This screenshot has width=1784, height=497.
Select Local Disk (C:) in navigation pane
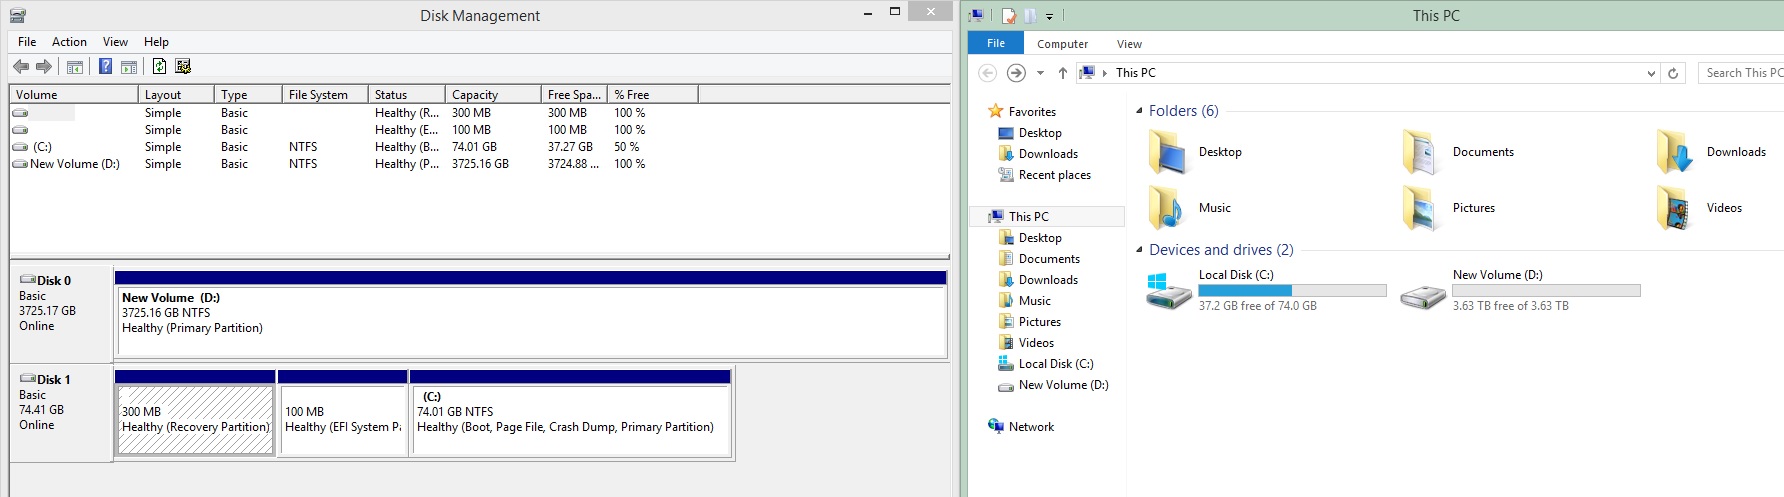1055,364
